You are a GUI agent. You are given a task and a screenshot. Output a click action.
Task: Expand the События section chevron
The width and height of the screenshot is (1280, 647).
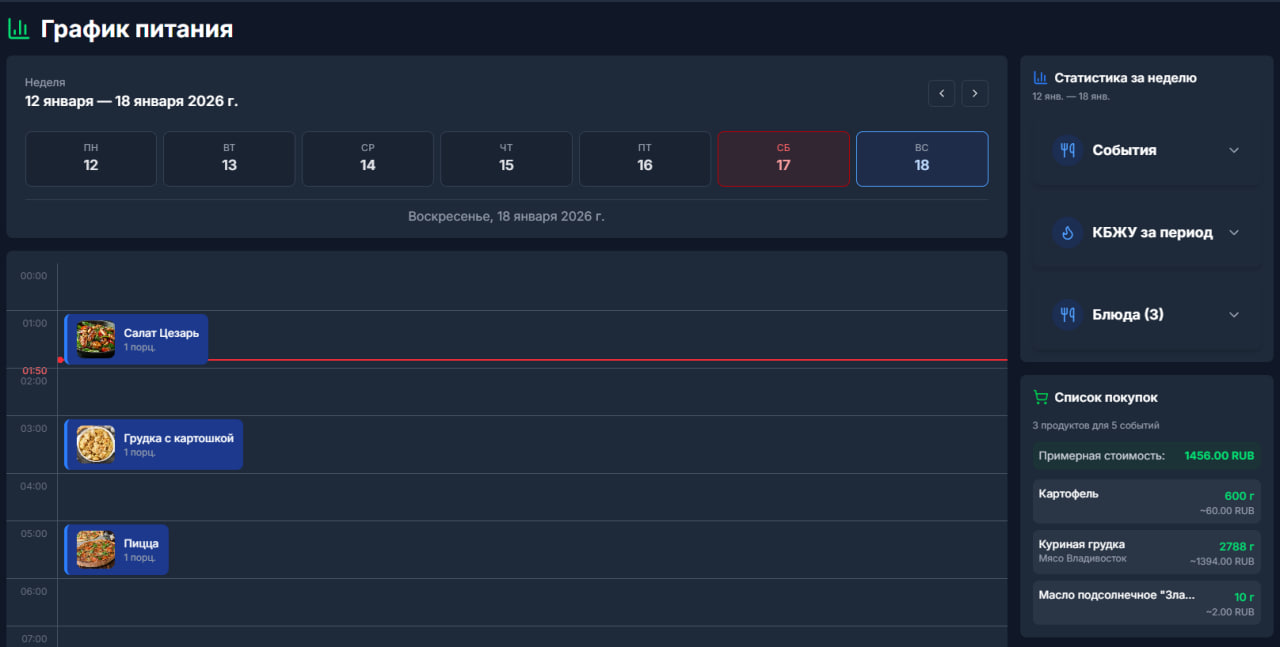(1234, 150)
